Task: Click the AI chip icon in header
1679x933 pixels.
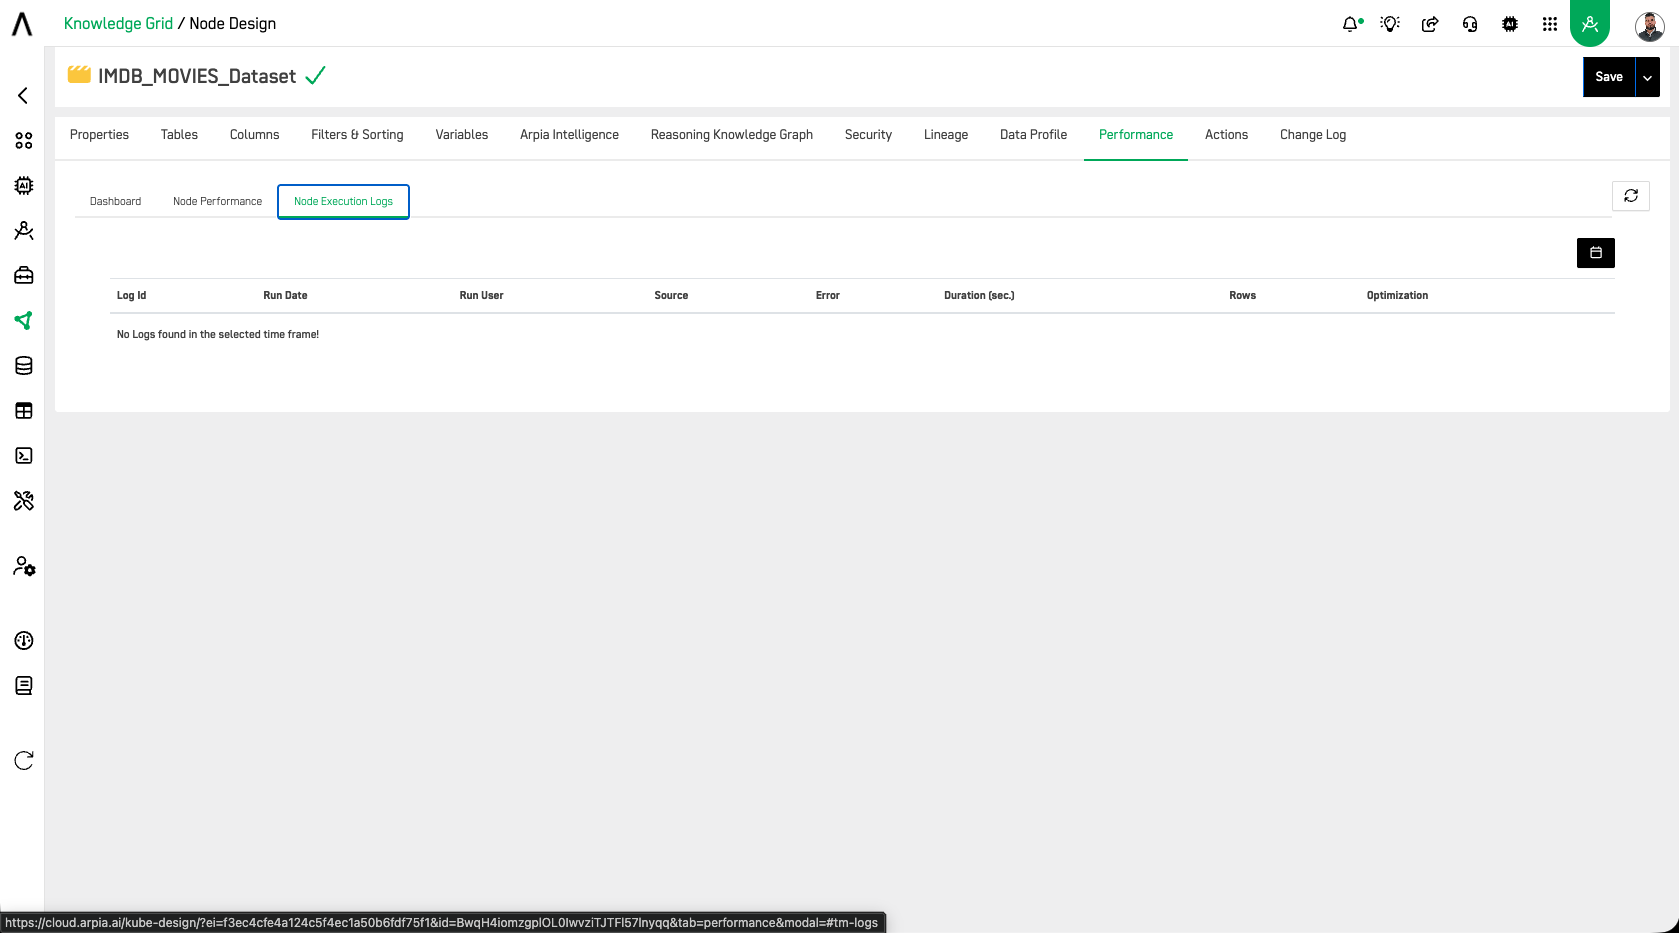Action: point(1510,24)
